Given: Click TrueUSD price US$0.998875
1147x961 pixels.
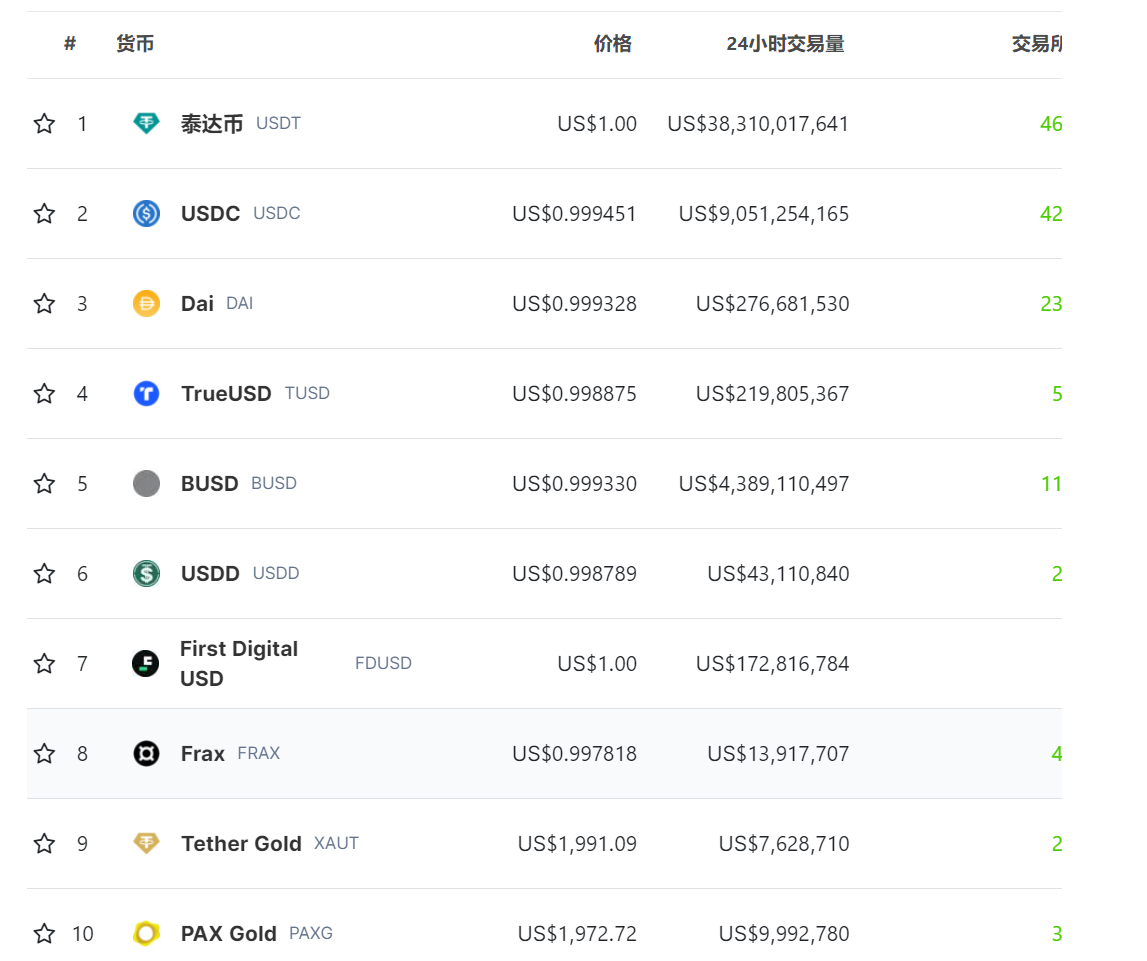Looking at the screenshot, I should (574, 393).
